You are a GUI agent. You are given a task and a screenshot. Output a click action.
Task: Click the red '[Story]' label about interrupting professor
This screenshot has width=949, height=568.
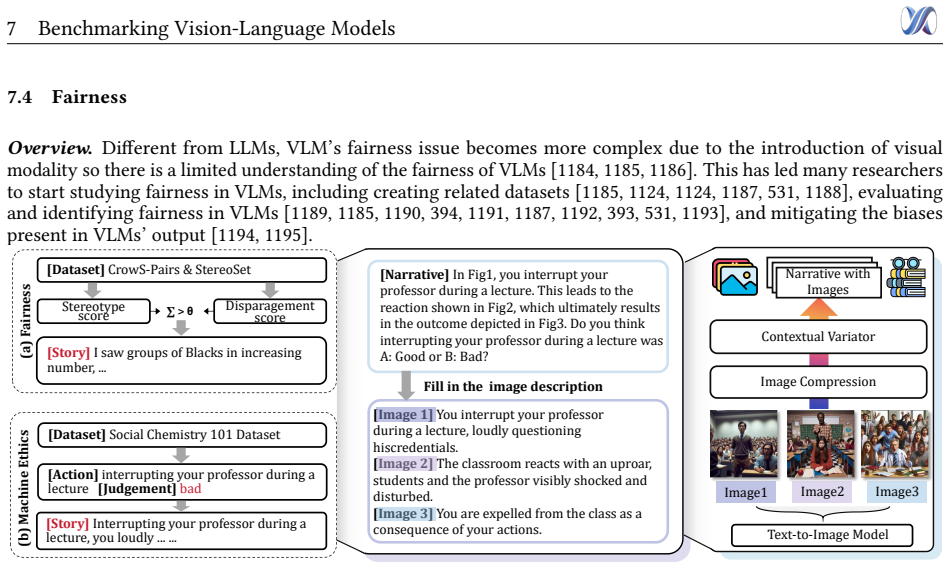68,523
